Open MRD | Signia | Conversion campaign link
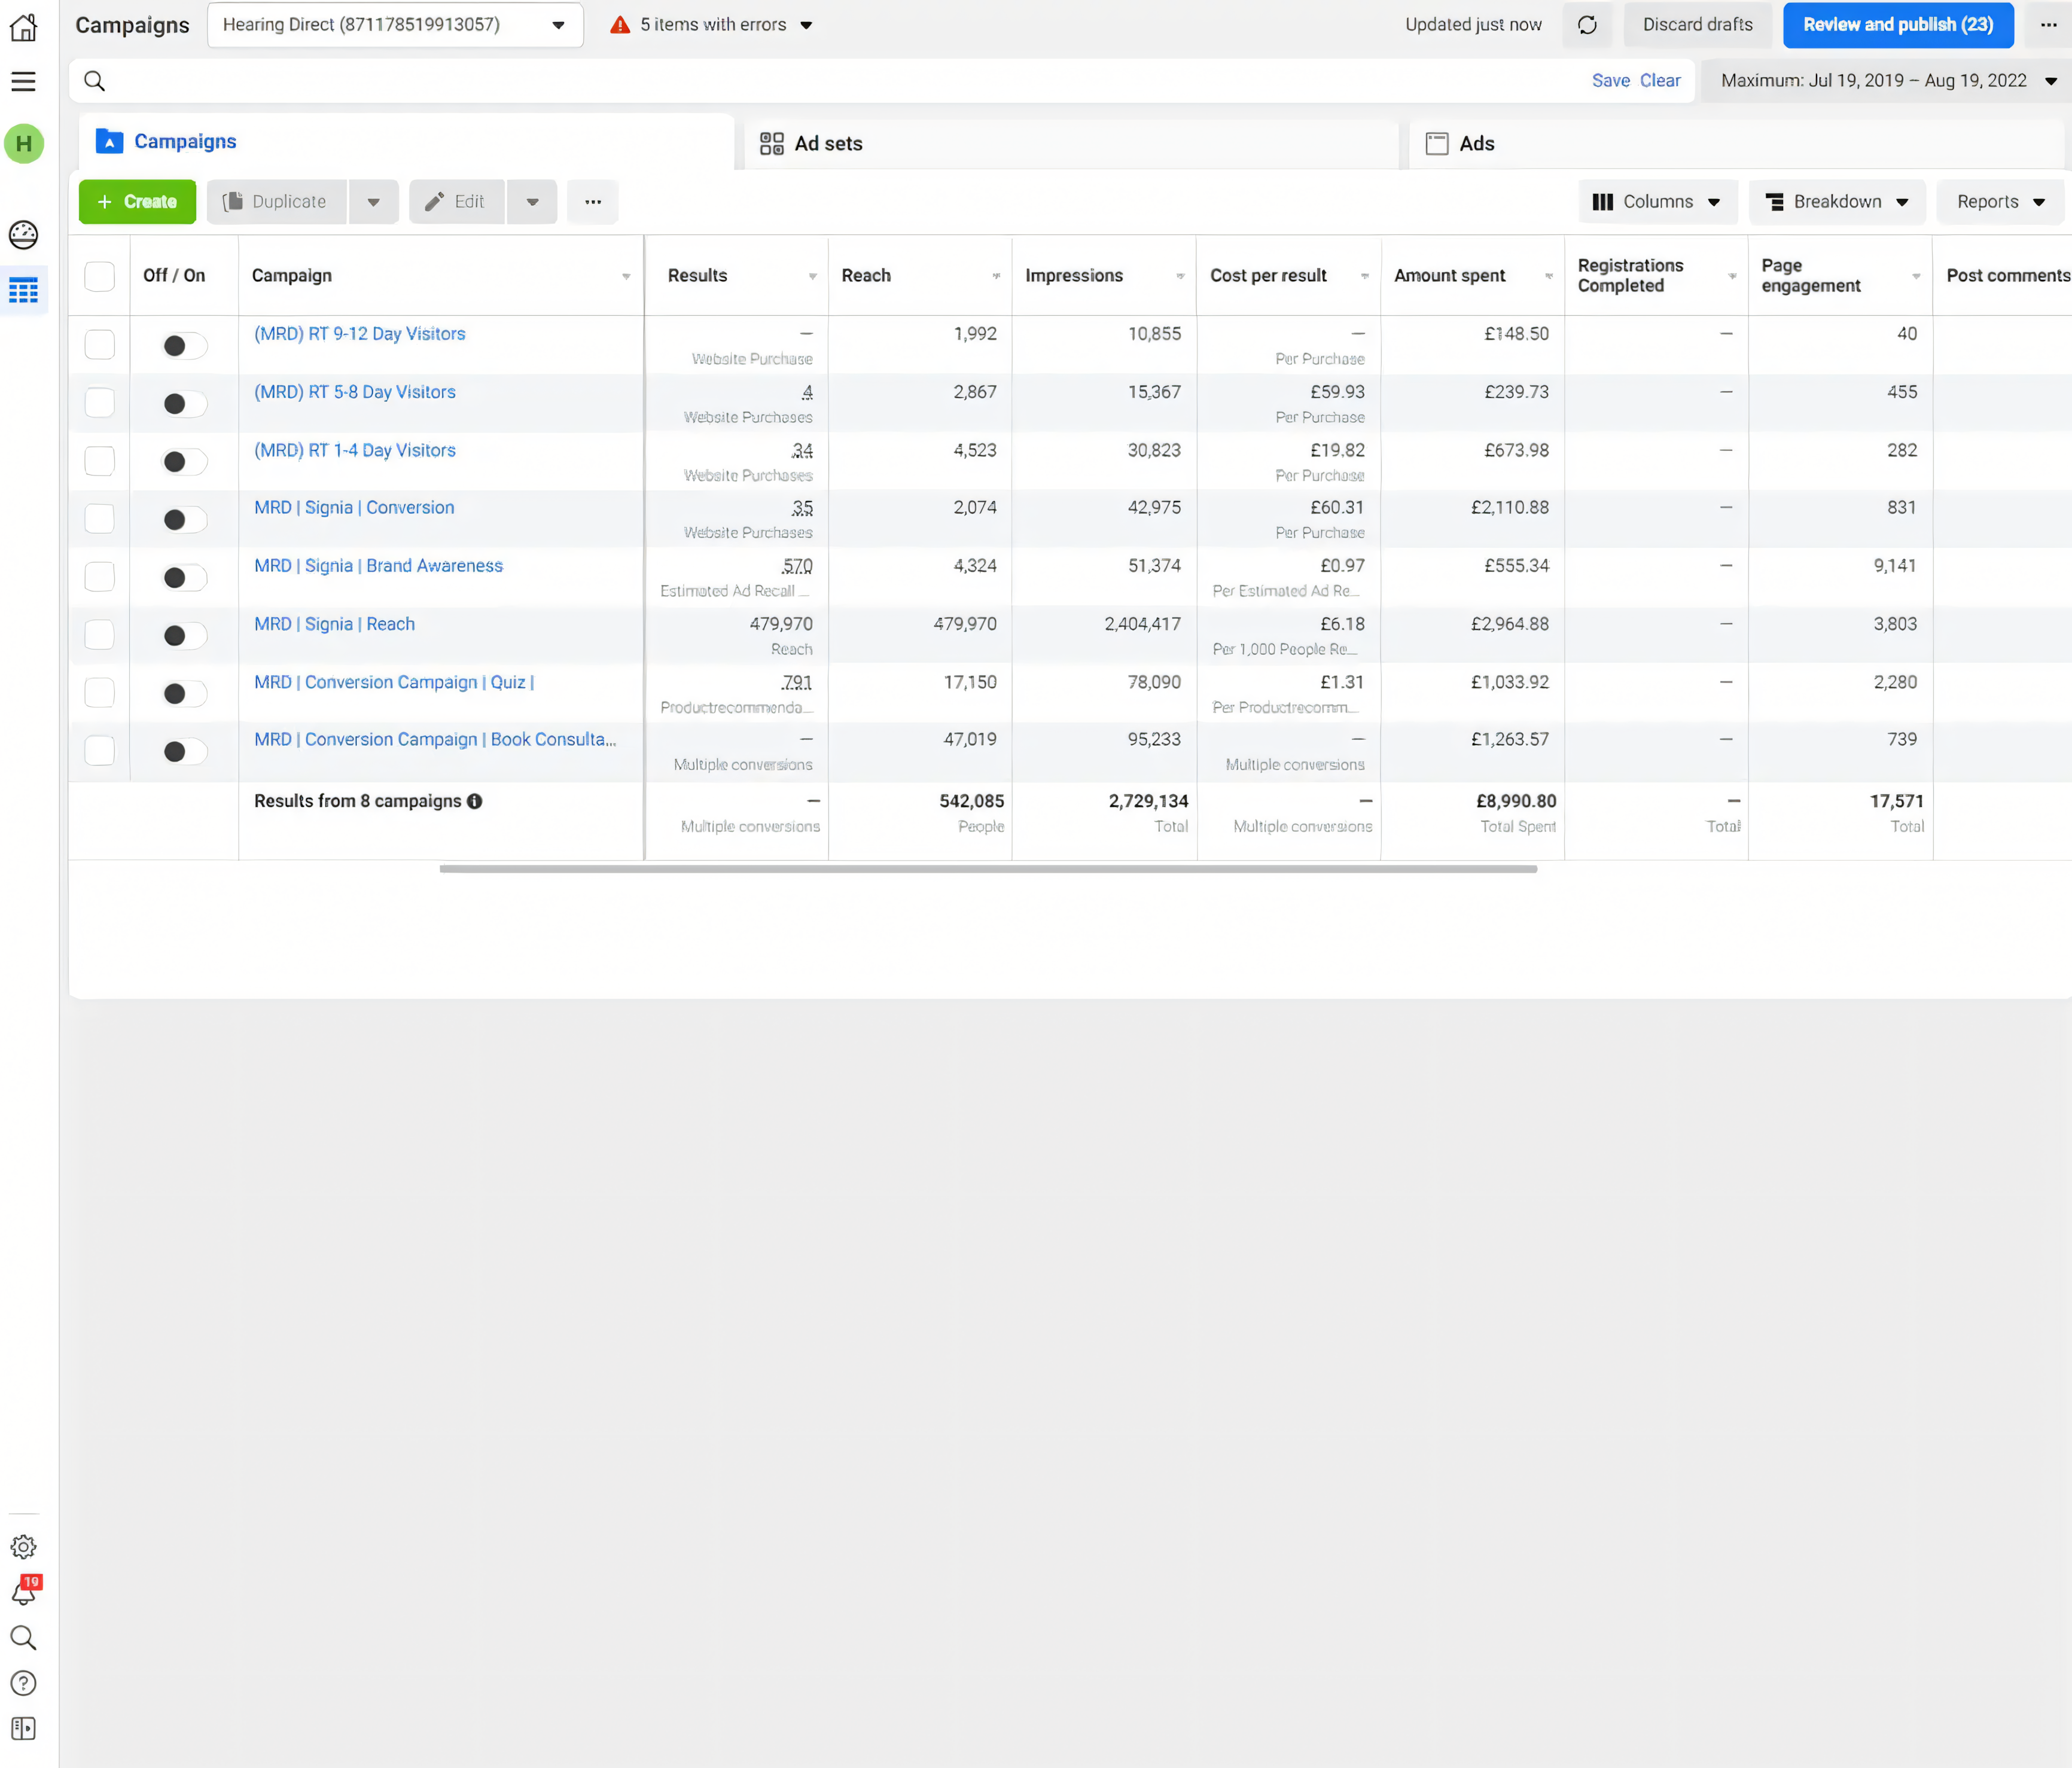This screenshot has height=1768, width=2072. tap(354, 507)
